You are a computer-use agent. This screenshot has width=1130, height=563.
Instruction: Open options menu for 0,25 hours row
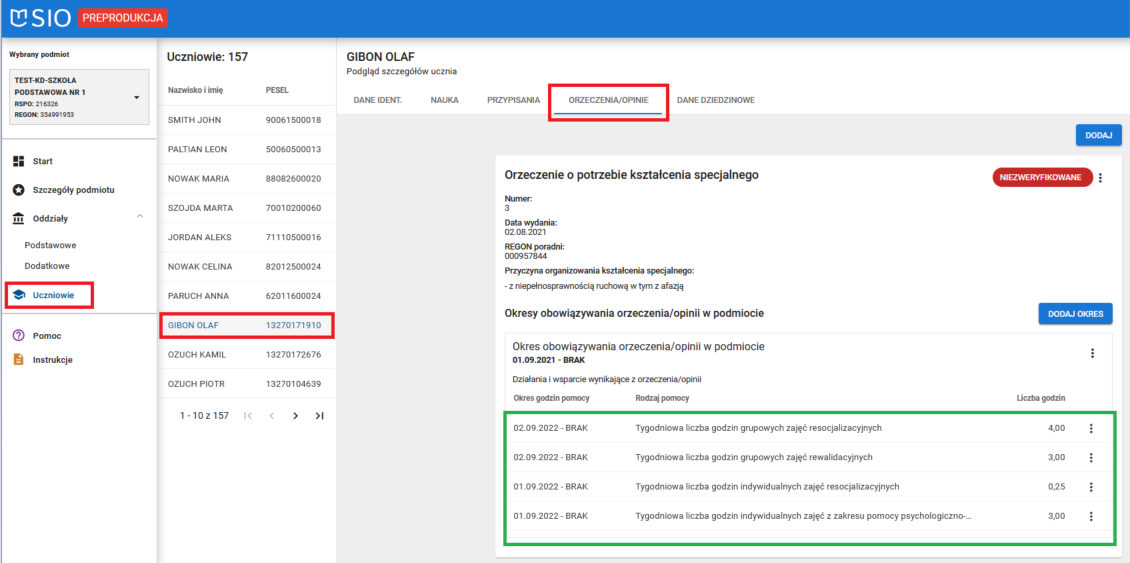pyautogui.click(x=1091, y=487)
